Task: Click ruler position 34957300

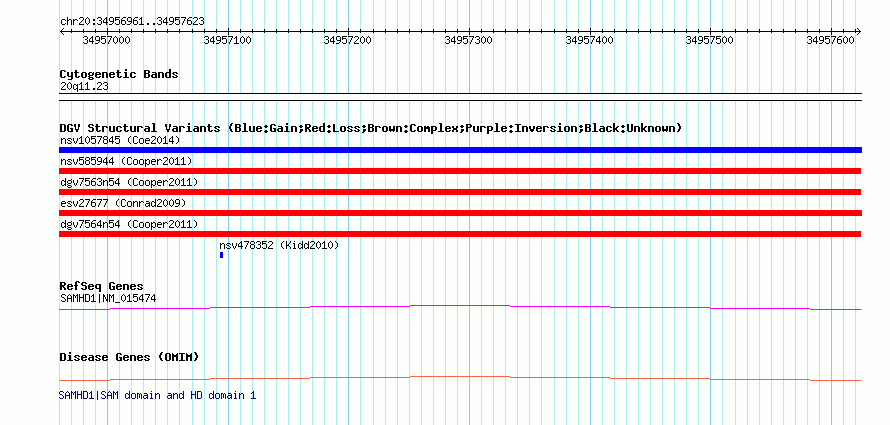Action: pos(469,40)
